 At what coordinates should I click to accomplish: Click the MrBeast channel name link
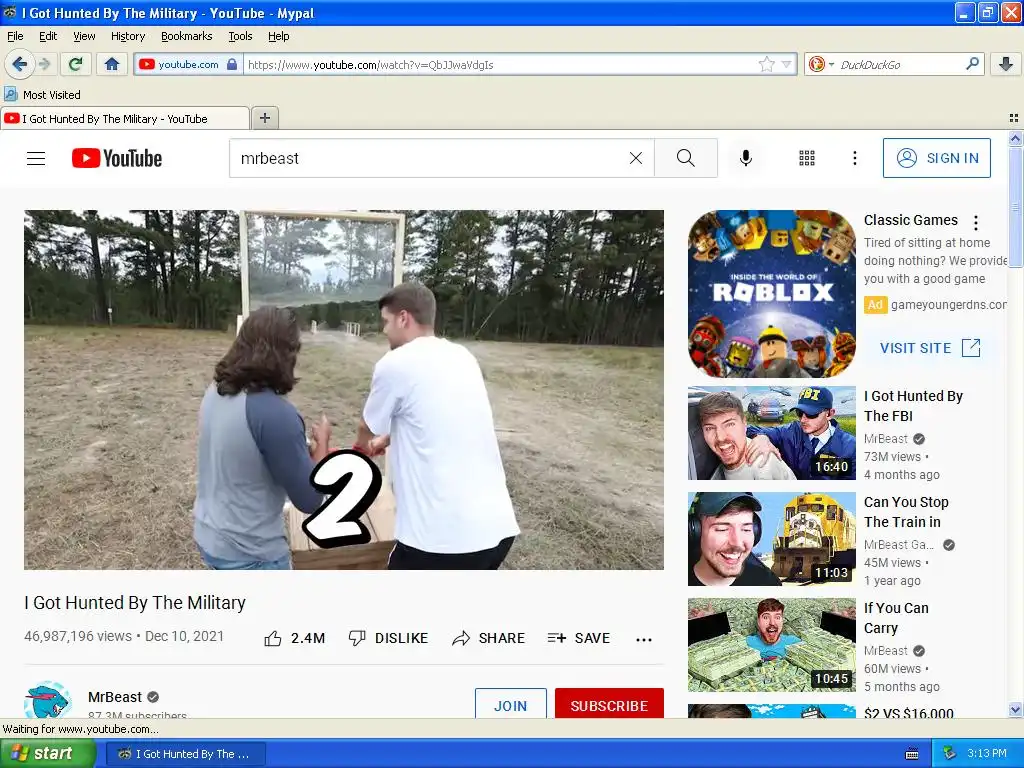click(115, 697)
